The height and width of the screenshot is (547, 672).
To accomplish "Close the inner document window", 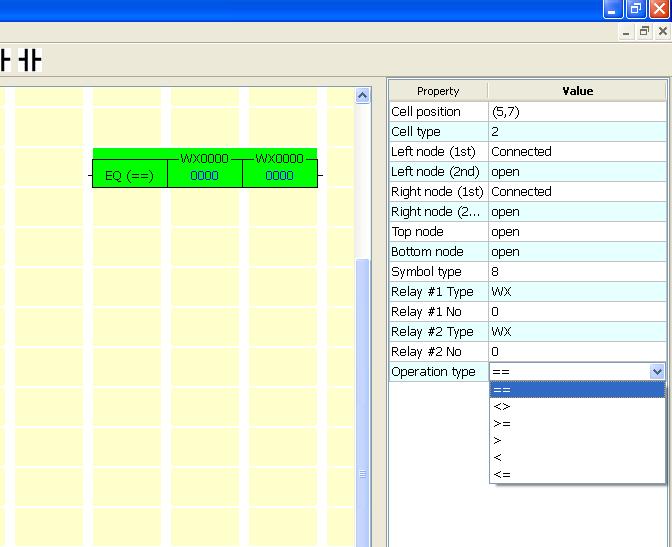I will (x=663, y=32).
